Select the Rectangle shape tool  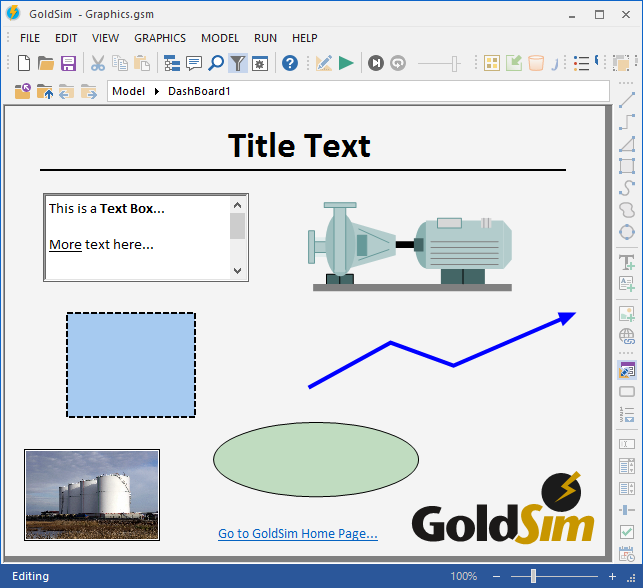(x=627, y=166)
